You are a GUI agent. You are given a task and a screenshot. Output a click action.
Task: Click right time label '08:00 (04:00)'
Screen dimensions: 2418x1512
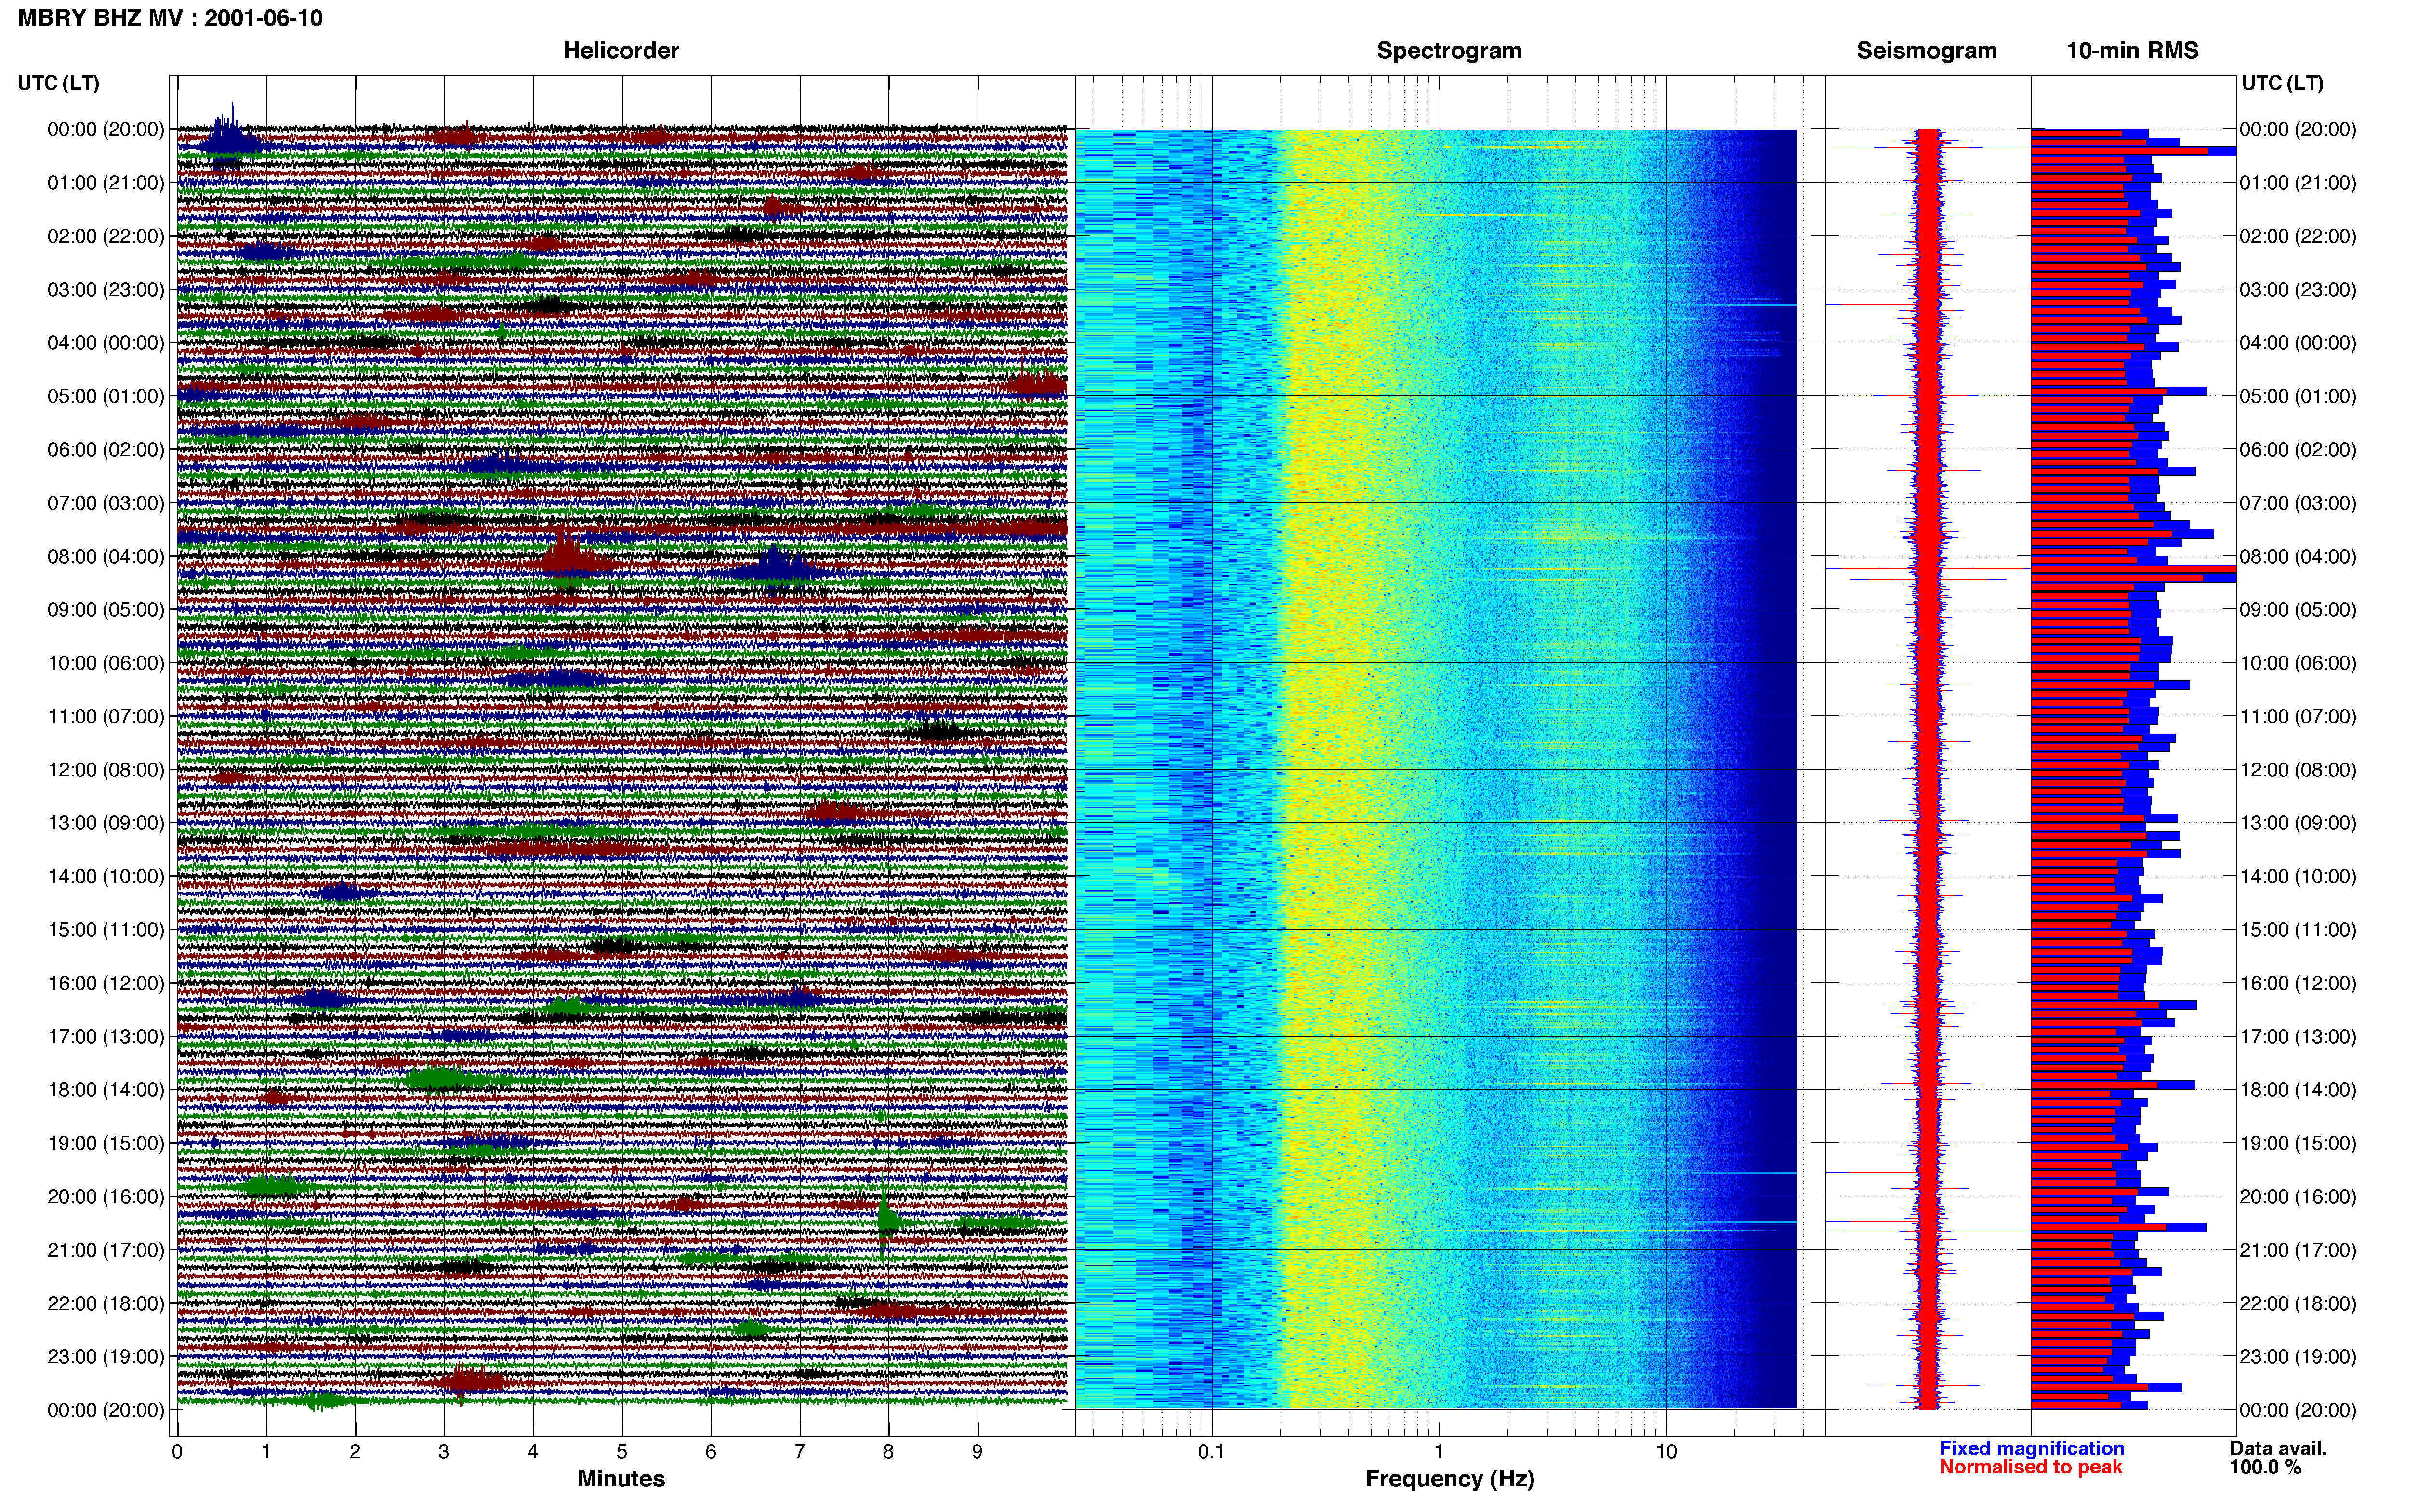click(x=2297, y=556)
